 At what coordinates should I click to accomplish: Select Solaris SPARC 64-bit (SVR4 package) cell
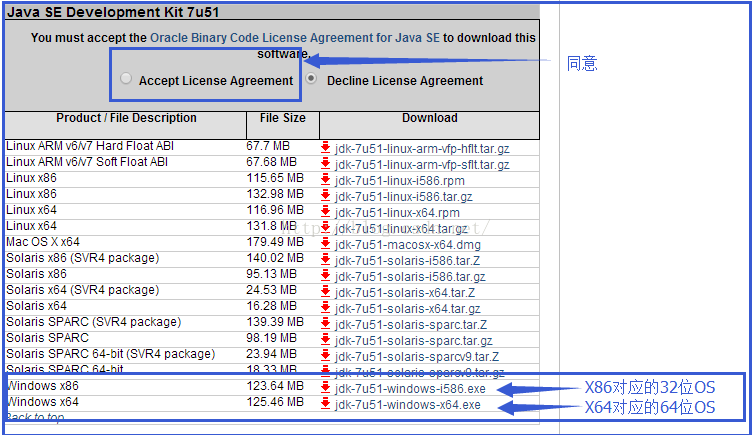tap(110, 354)
